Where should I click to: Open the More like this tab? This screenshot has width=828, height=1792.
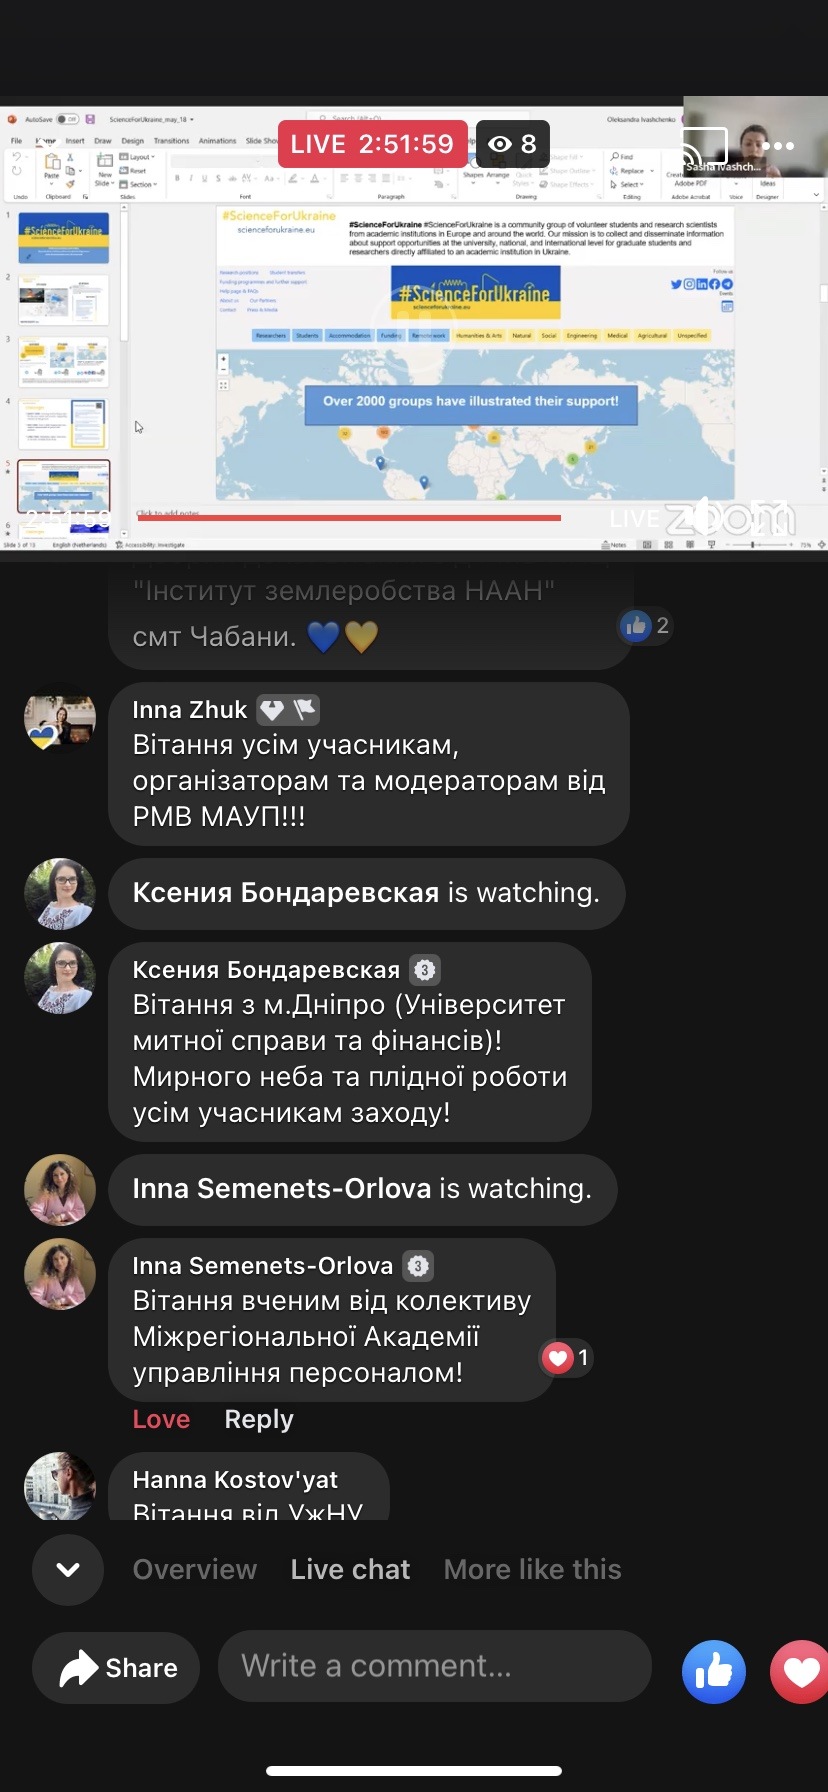[x=533, y=1569]
